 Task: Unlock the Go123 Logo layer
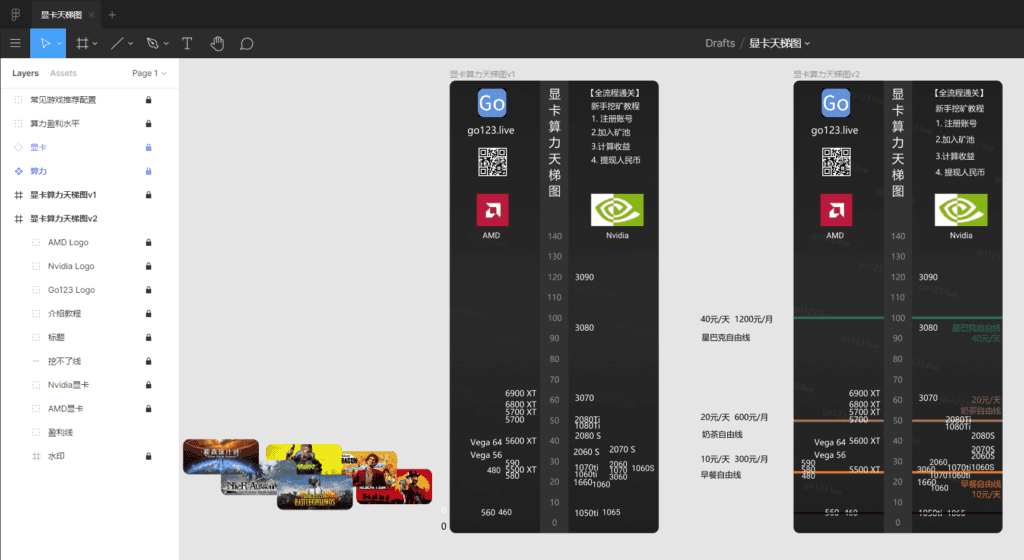(x=148, y=290)
